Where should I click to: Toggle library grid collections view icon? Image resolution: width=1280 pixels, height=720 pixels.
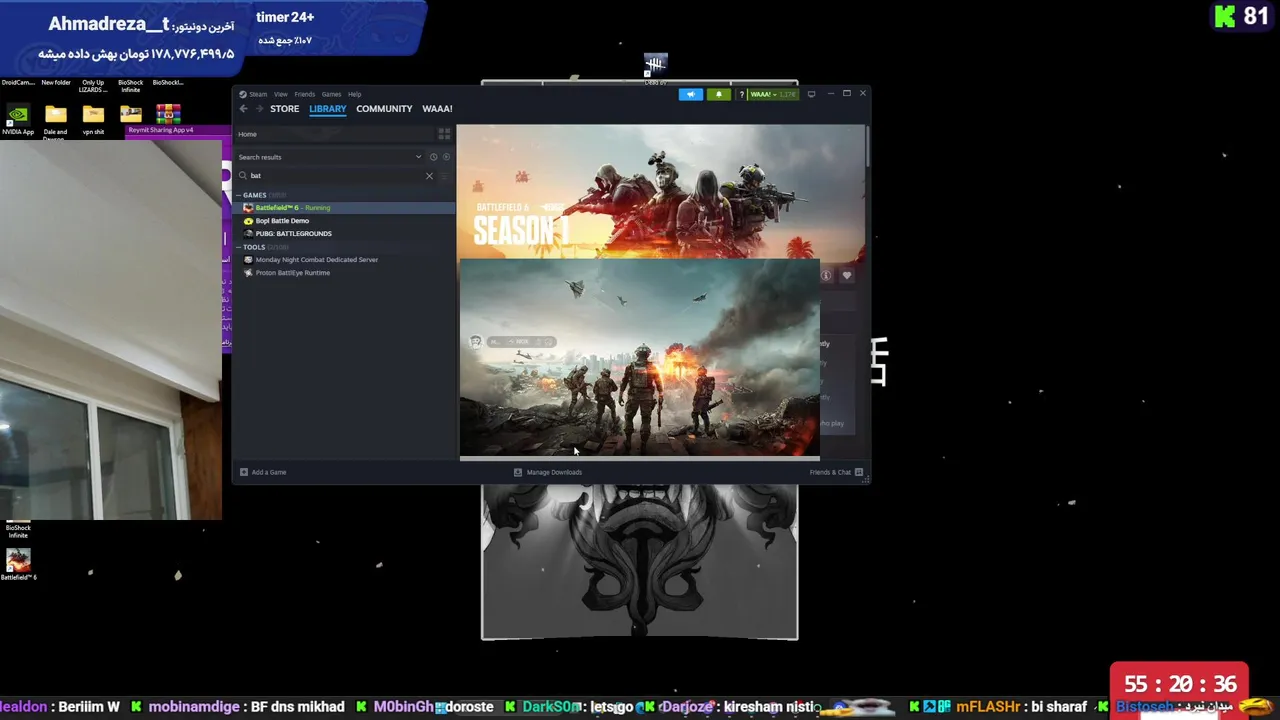point(444,134)
